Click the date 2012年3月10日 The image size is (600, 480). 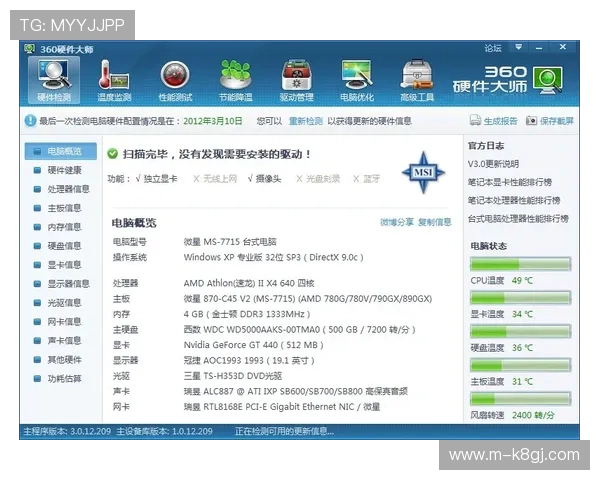pyautogui.click(x=213, y=121)
